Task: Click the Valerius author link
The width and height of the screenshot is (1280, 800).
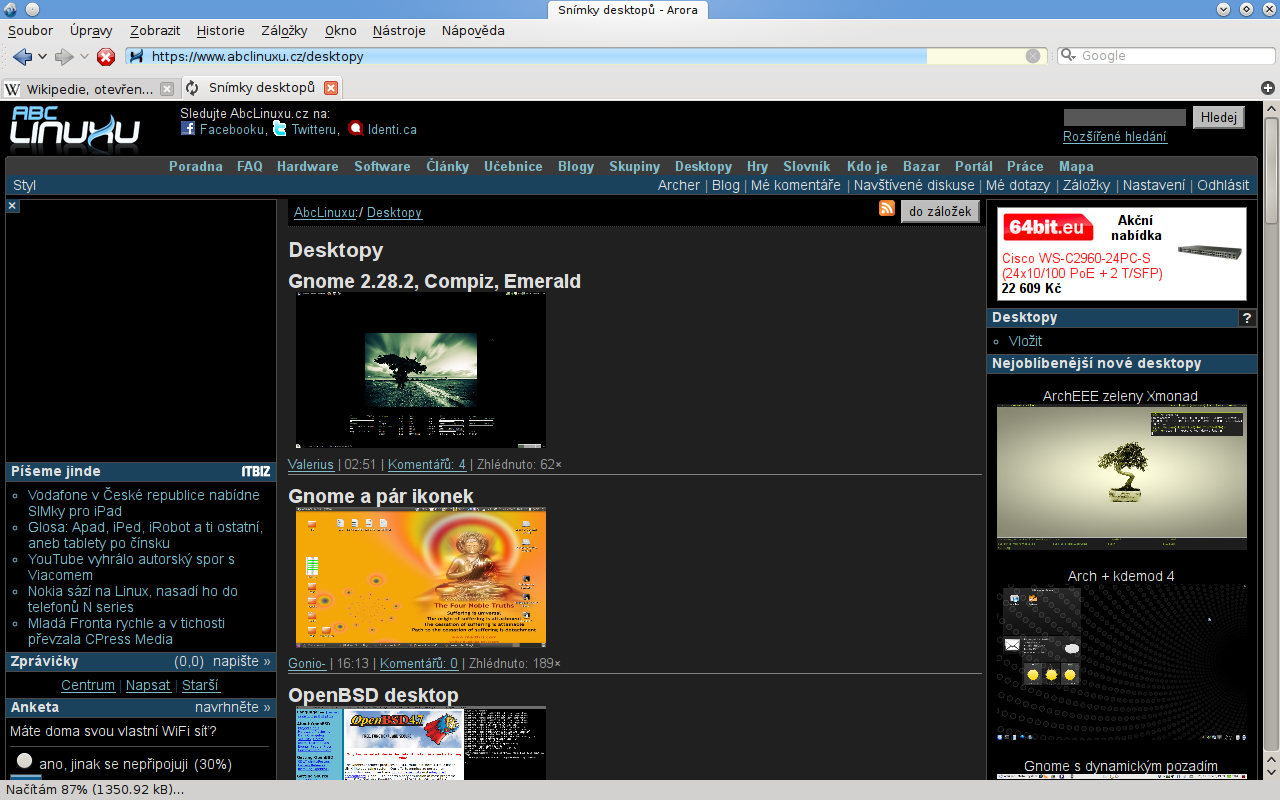Action: 311,464
